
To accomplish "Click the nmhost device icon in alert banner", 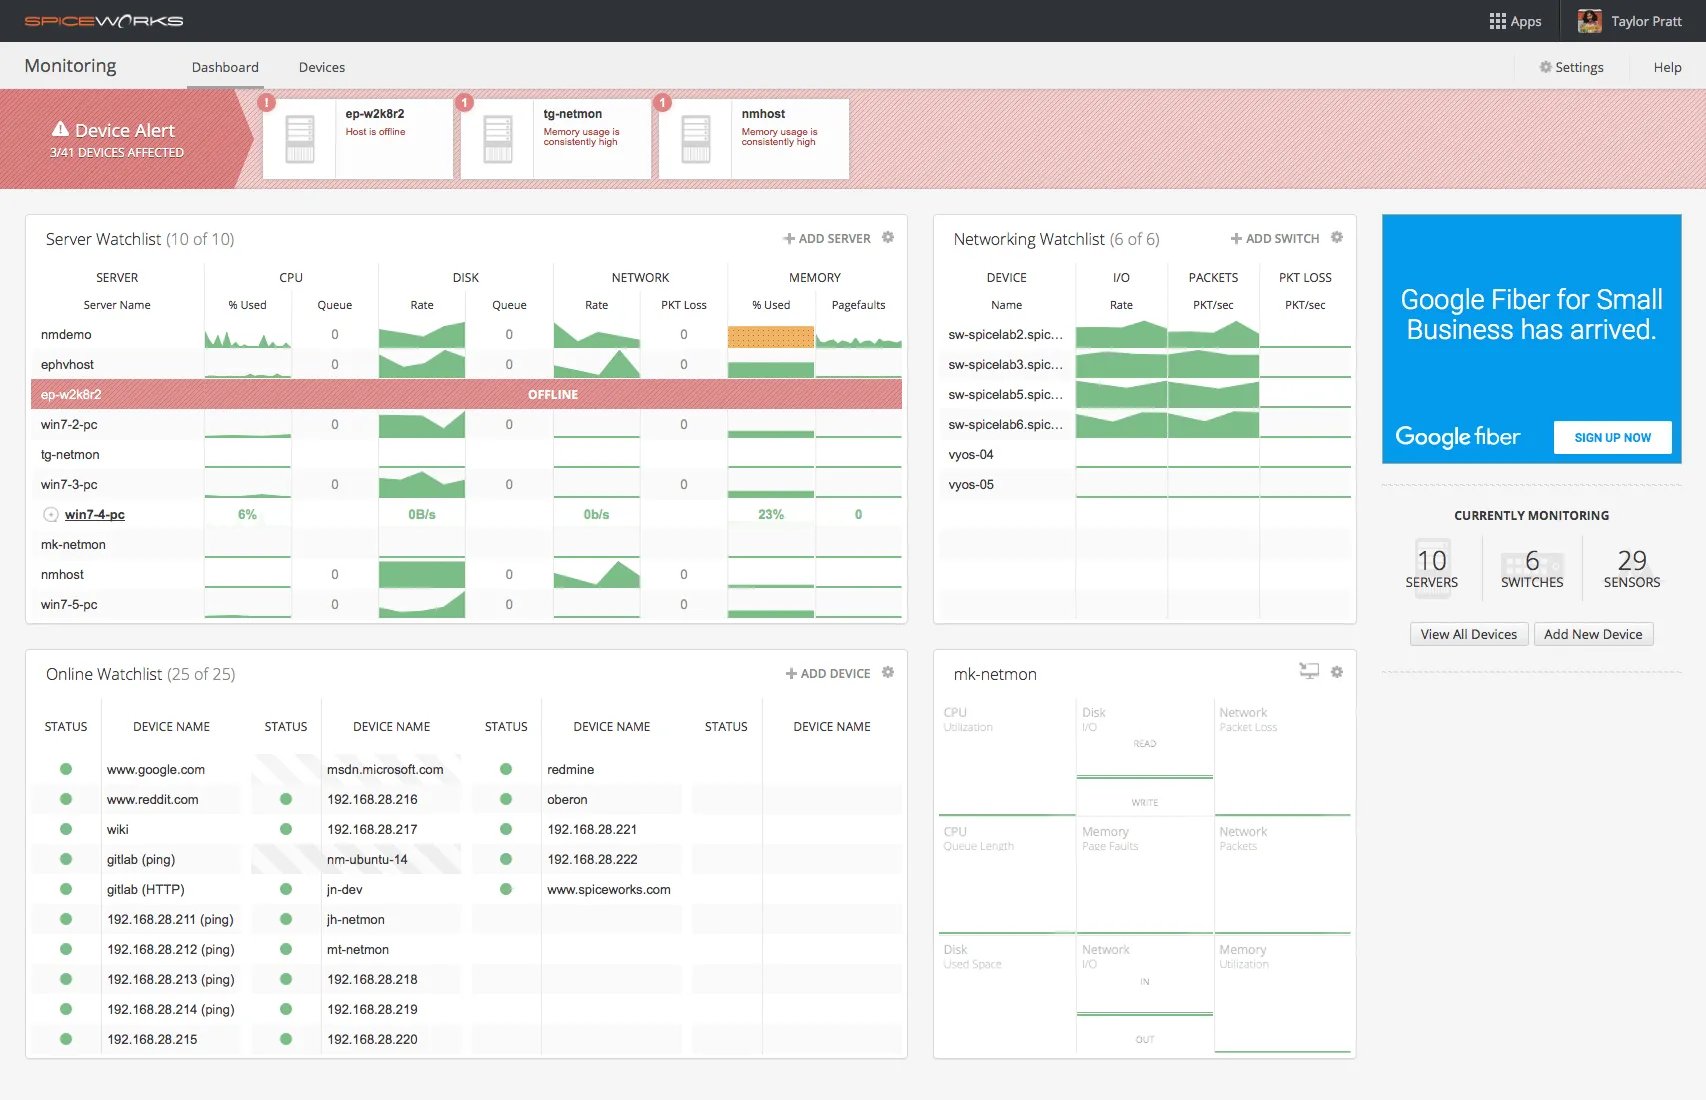I will [x=695, y=138].
